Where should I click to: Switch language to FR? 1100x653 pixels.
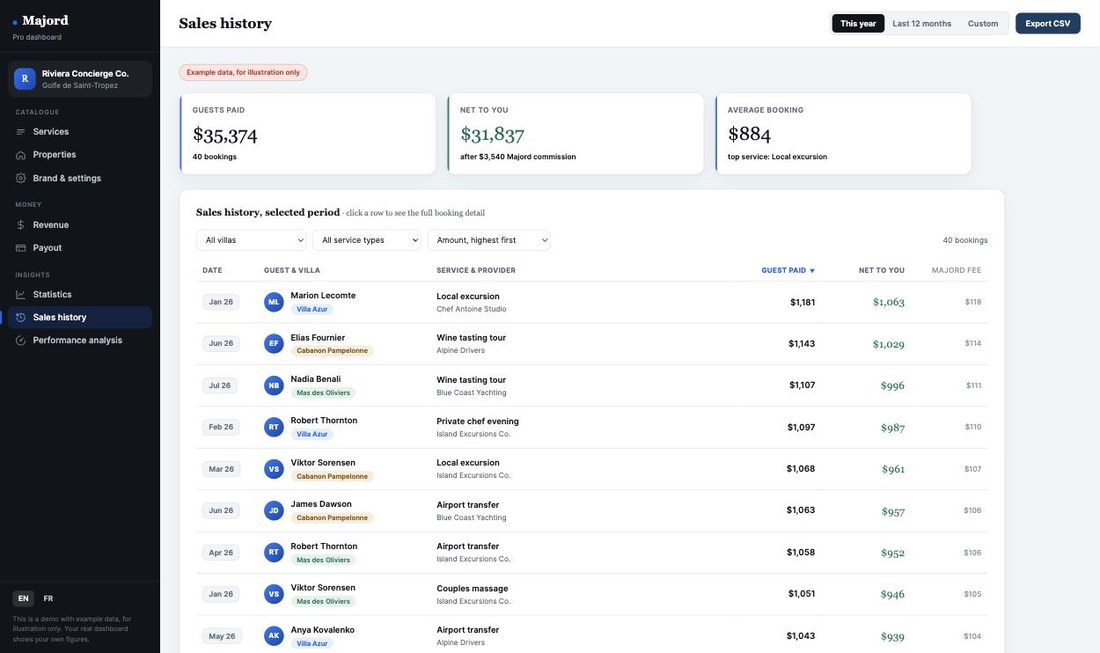[x=48, y=599]
